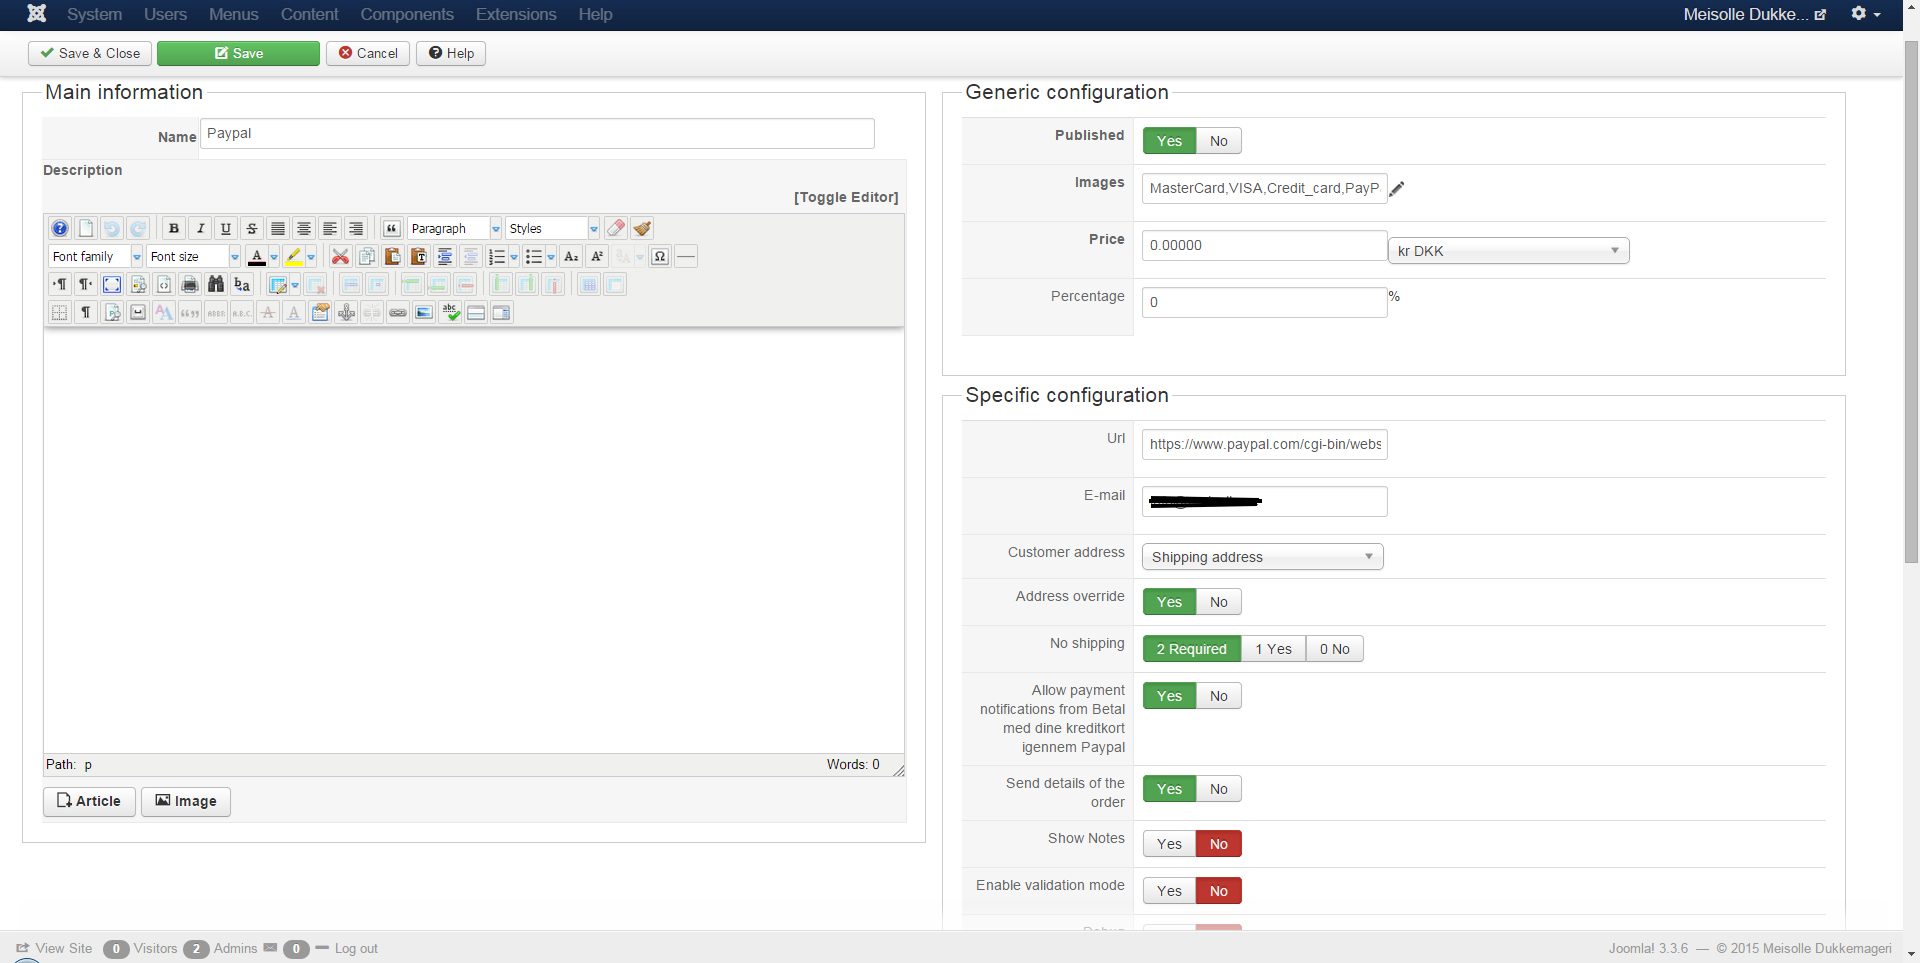Click the Percentage input field

tap(1264, 302)
